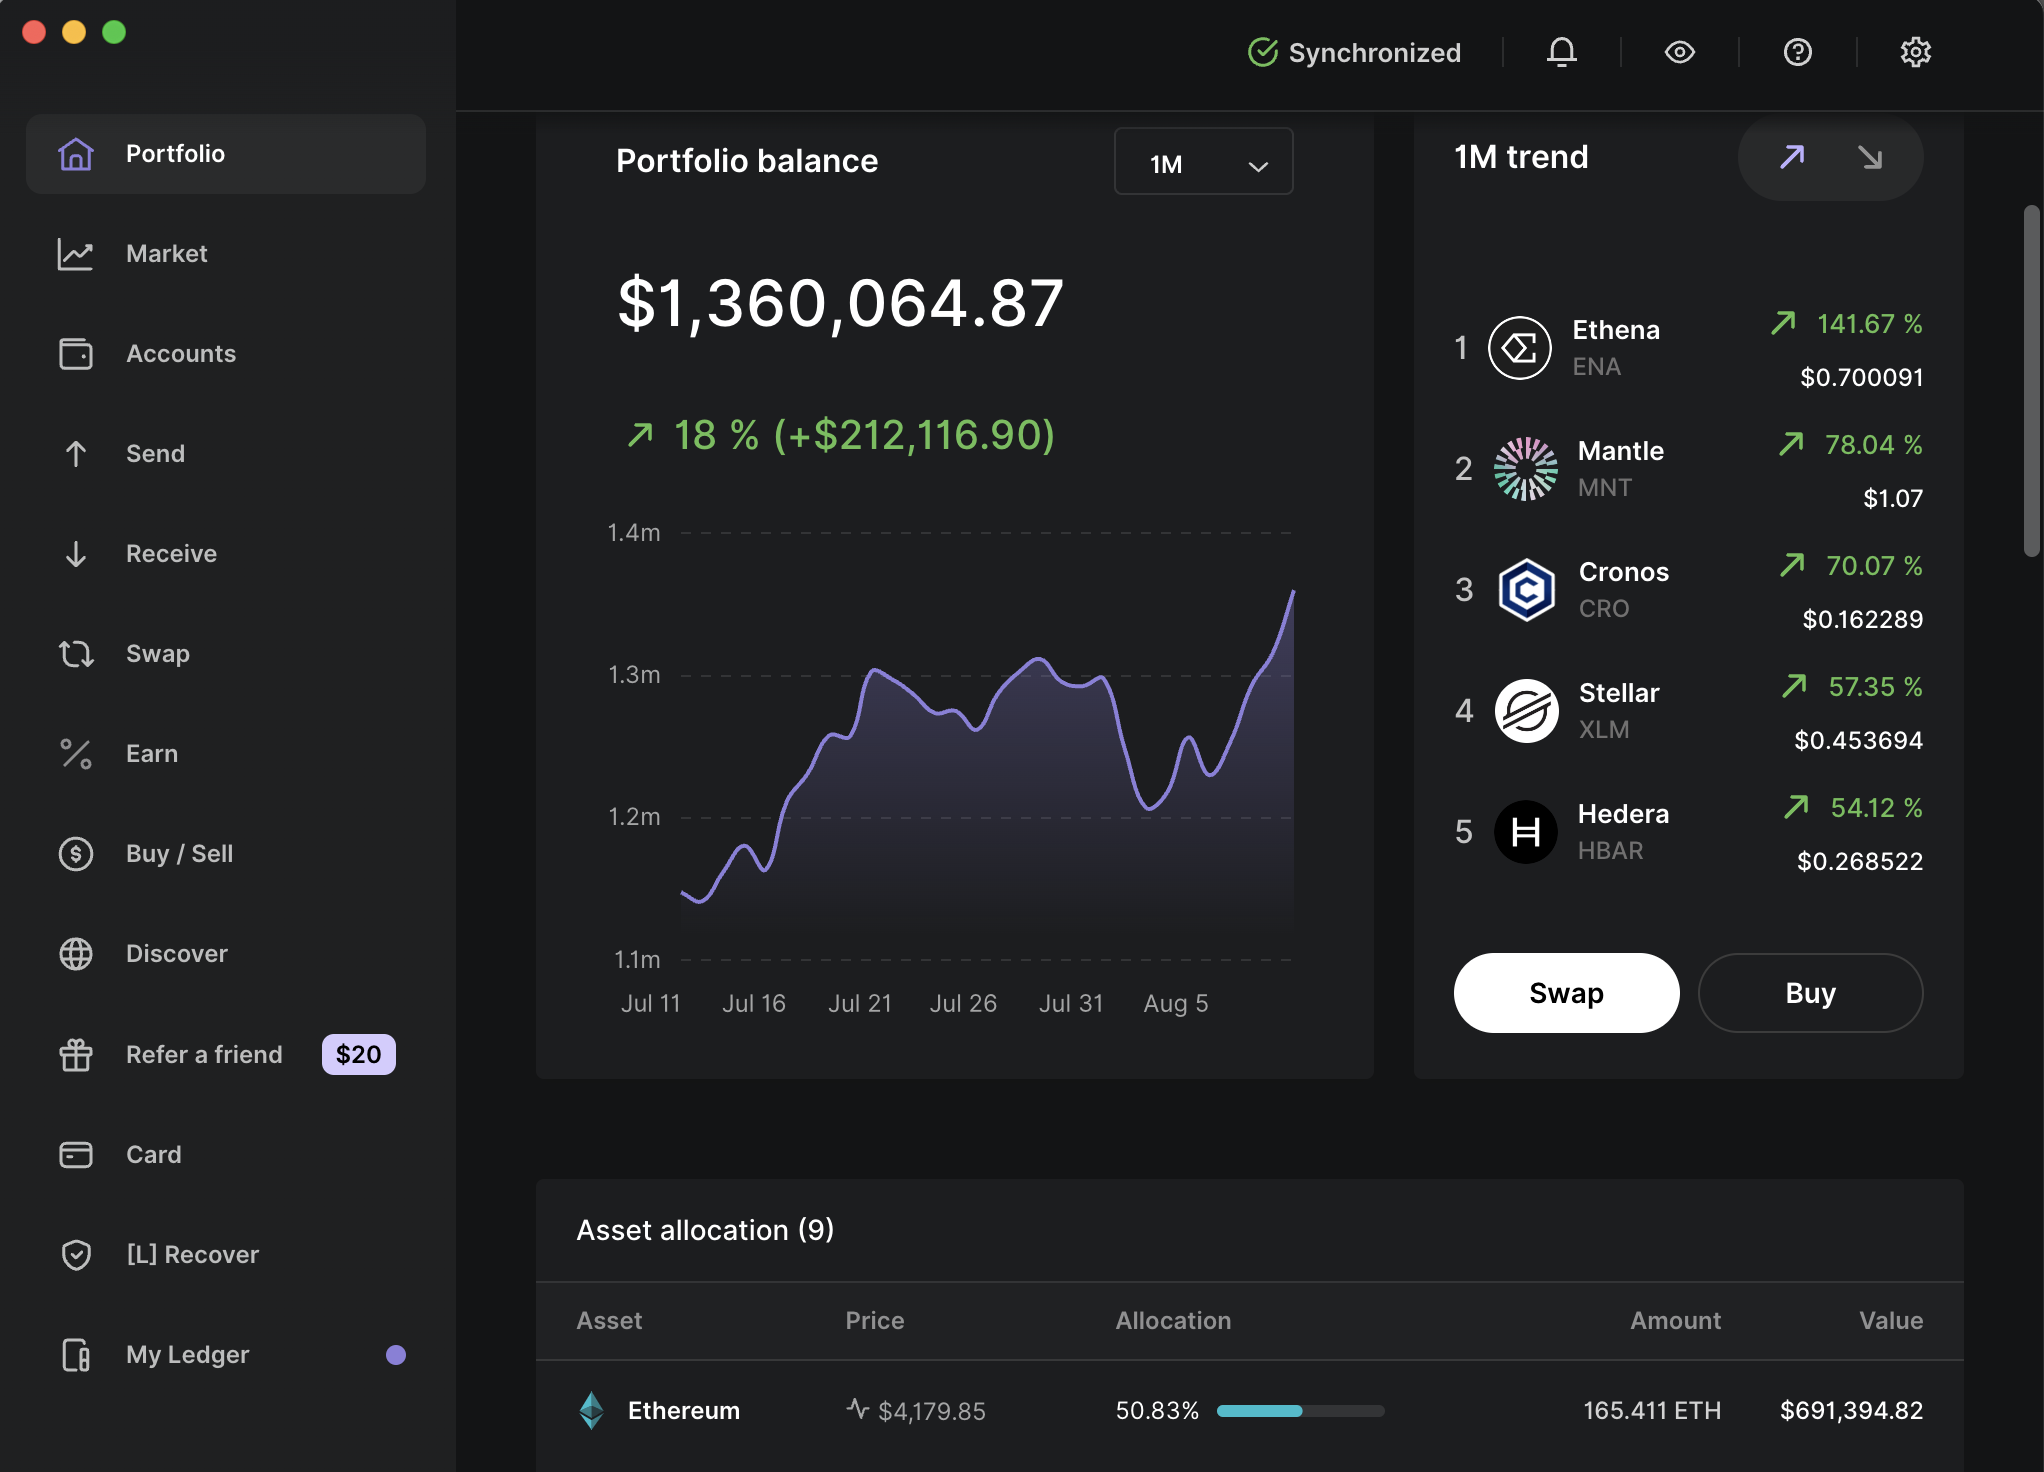Click the Card icon in sidebar
Screen dimensions: 2044x1472
pos(76,1155)
